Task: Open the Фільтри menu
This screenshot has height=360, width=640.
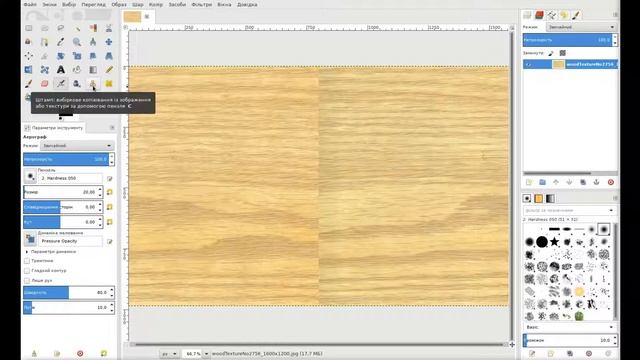Action: tap(202, 4)
